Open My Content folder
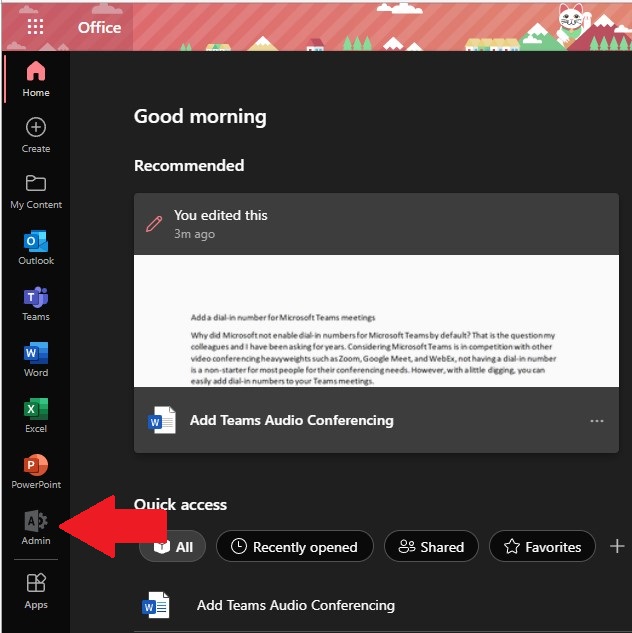The width and height of the screenshot is (632, 633). tap(36, 192)
